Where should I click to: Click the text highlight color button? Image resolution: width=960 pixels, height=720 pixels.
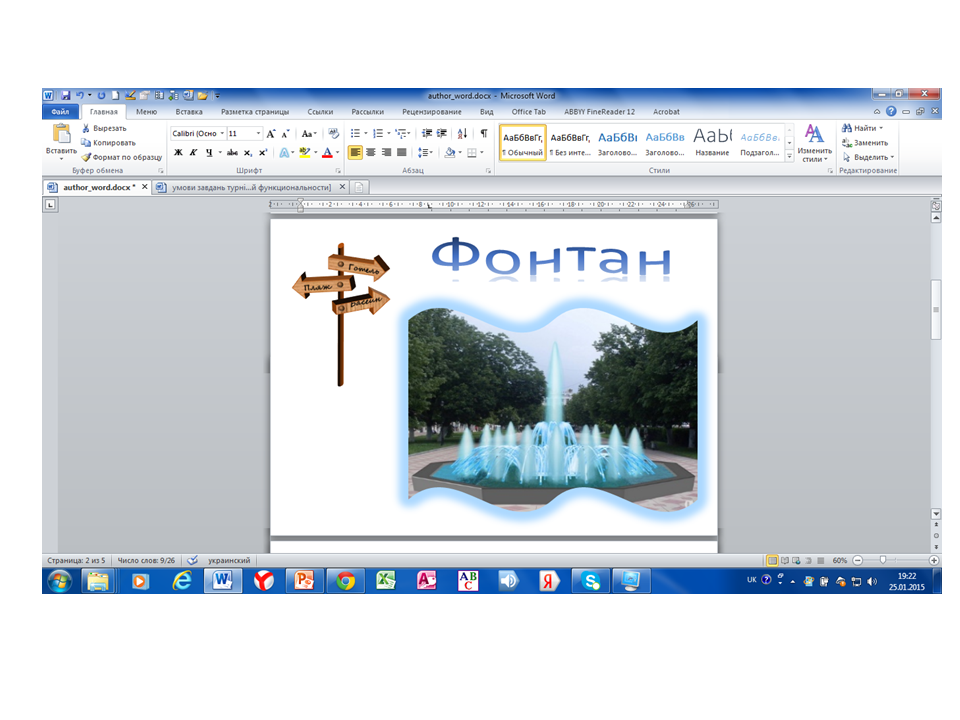coord(305,152)
